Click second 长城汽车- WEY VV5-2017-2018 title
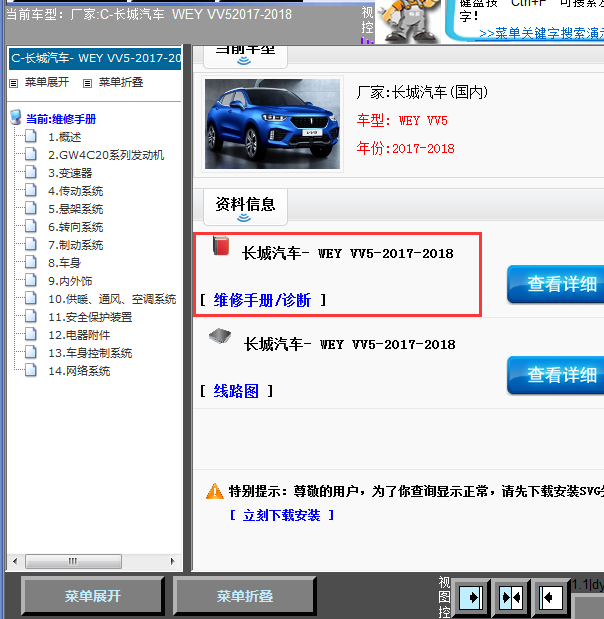The image size is (604, 619). 349,344
